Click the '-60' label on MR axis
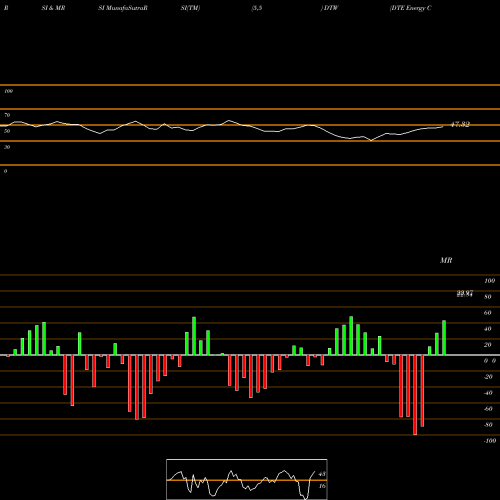 pos(488,409)
